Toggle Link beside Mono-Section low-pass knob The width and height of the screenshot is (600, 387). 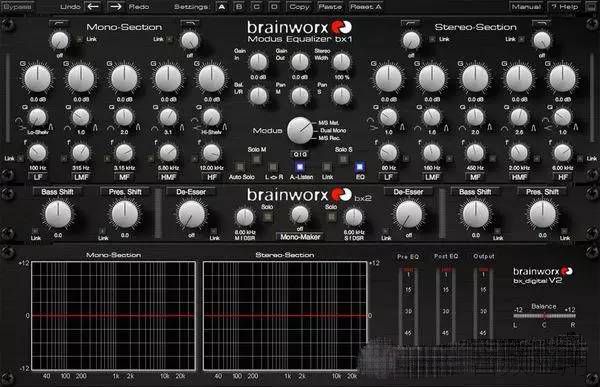coord(170,39)
